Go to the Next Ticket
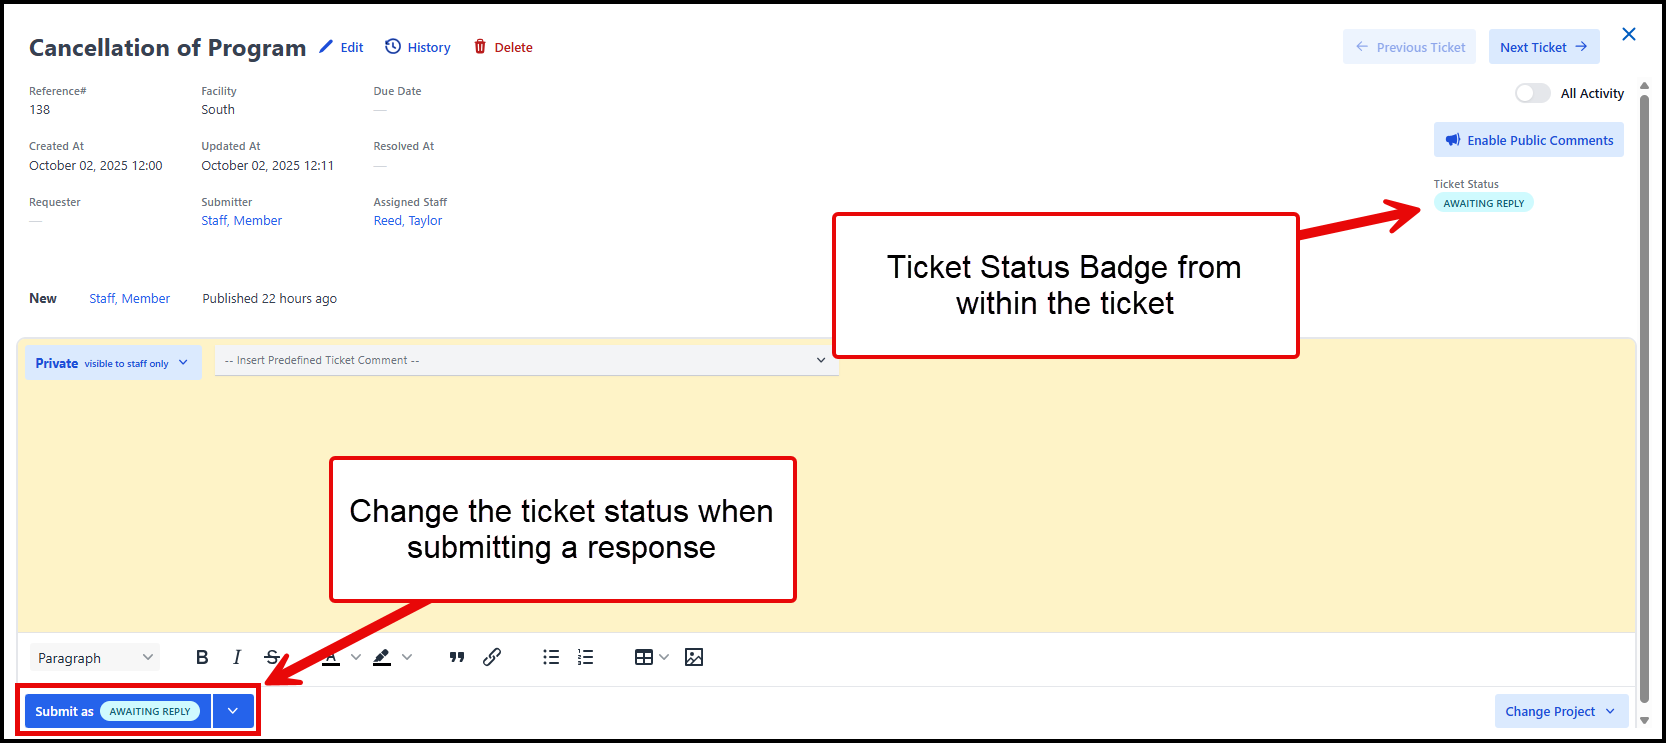Viewport: 1666px width, 743px height. pyautogui.click(x=1543, y=47)
